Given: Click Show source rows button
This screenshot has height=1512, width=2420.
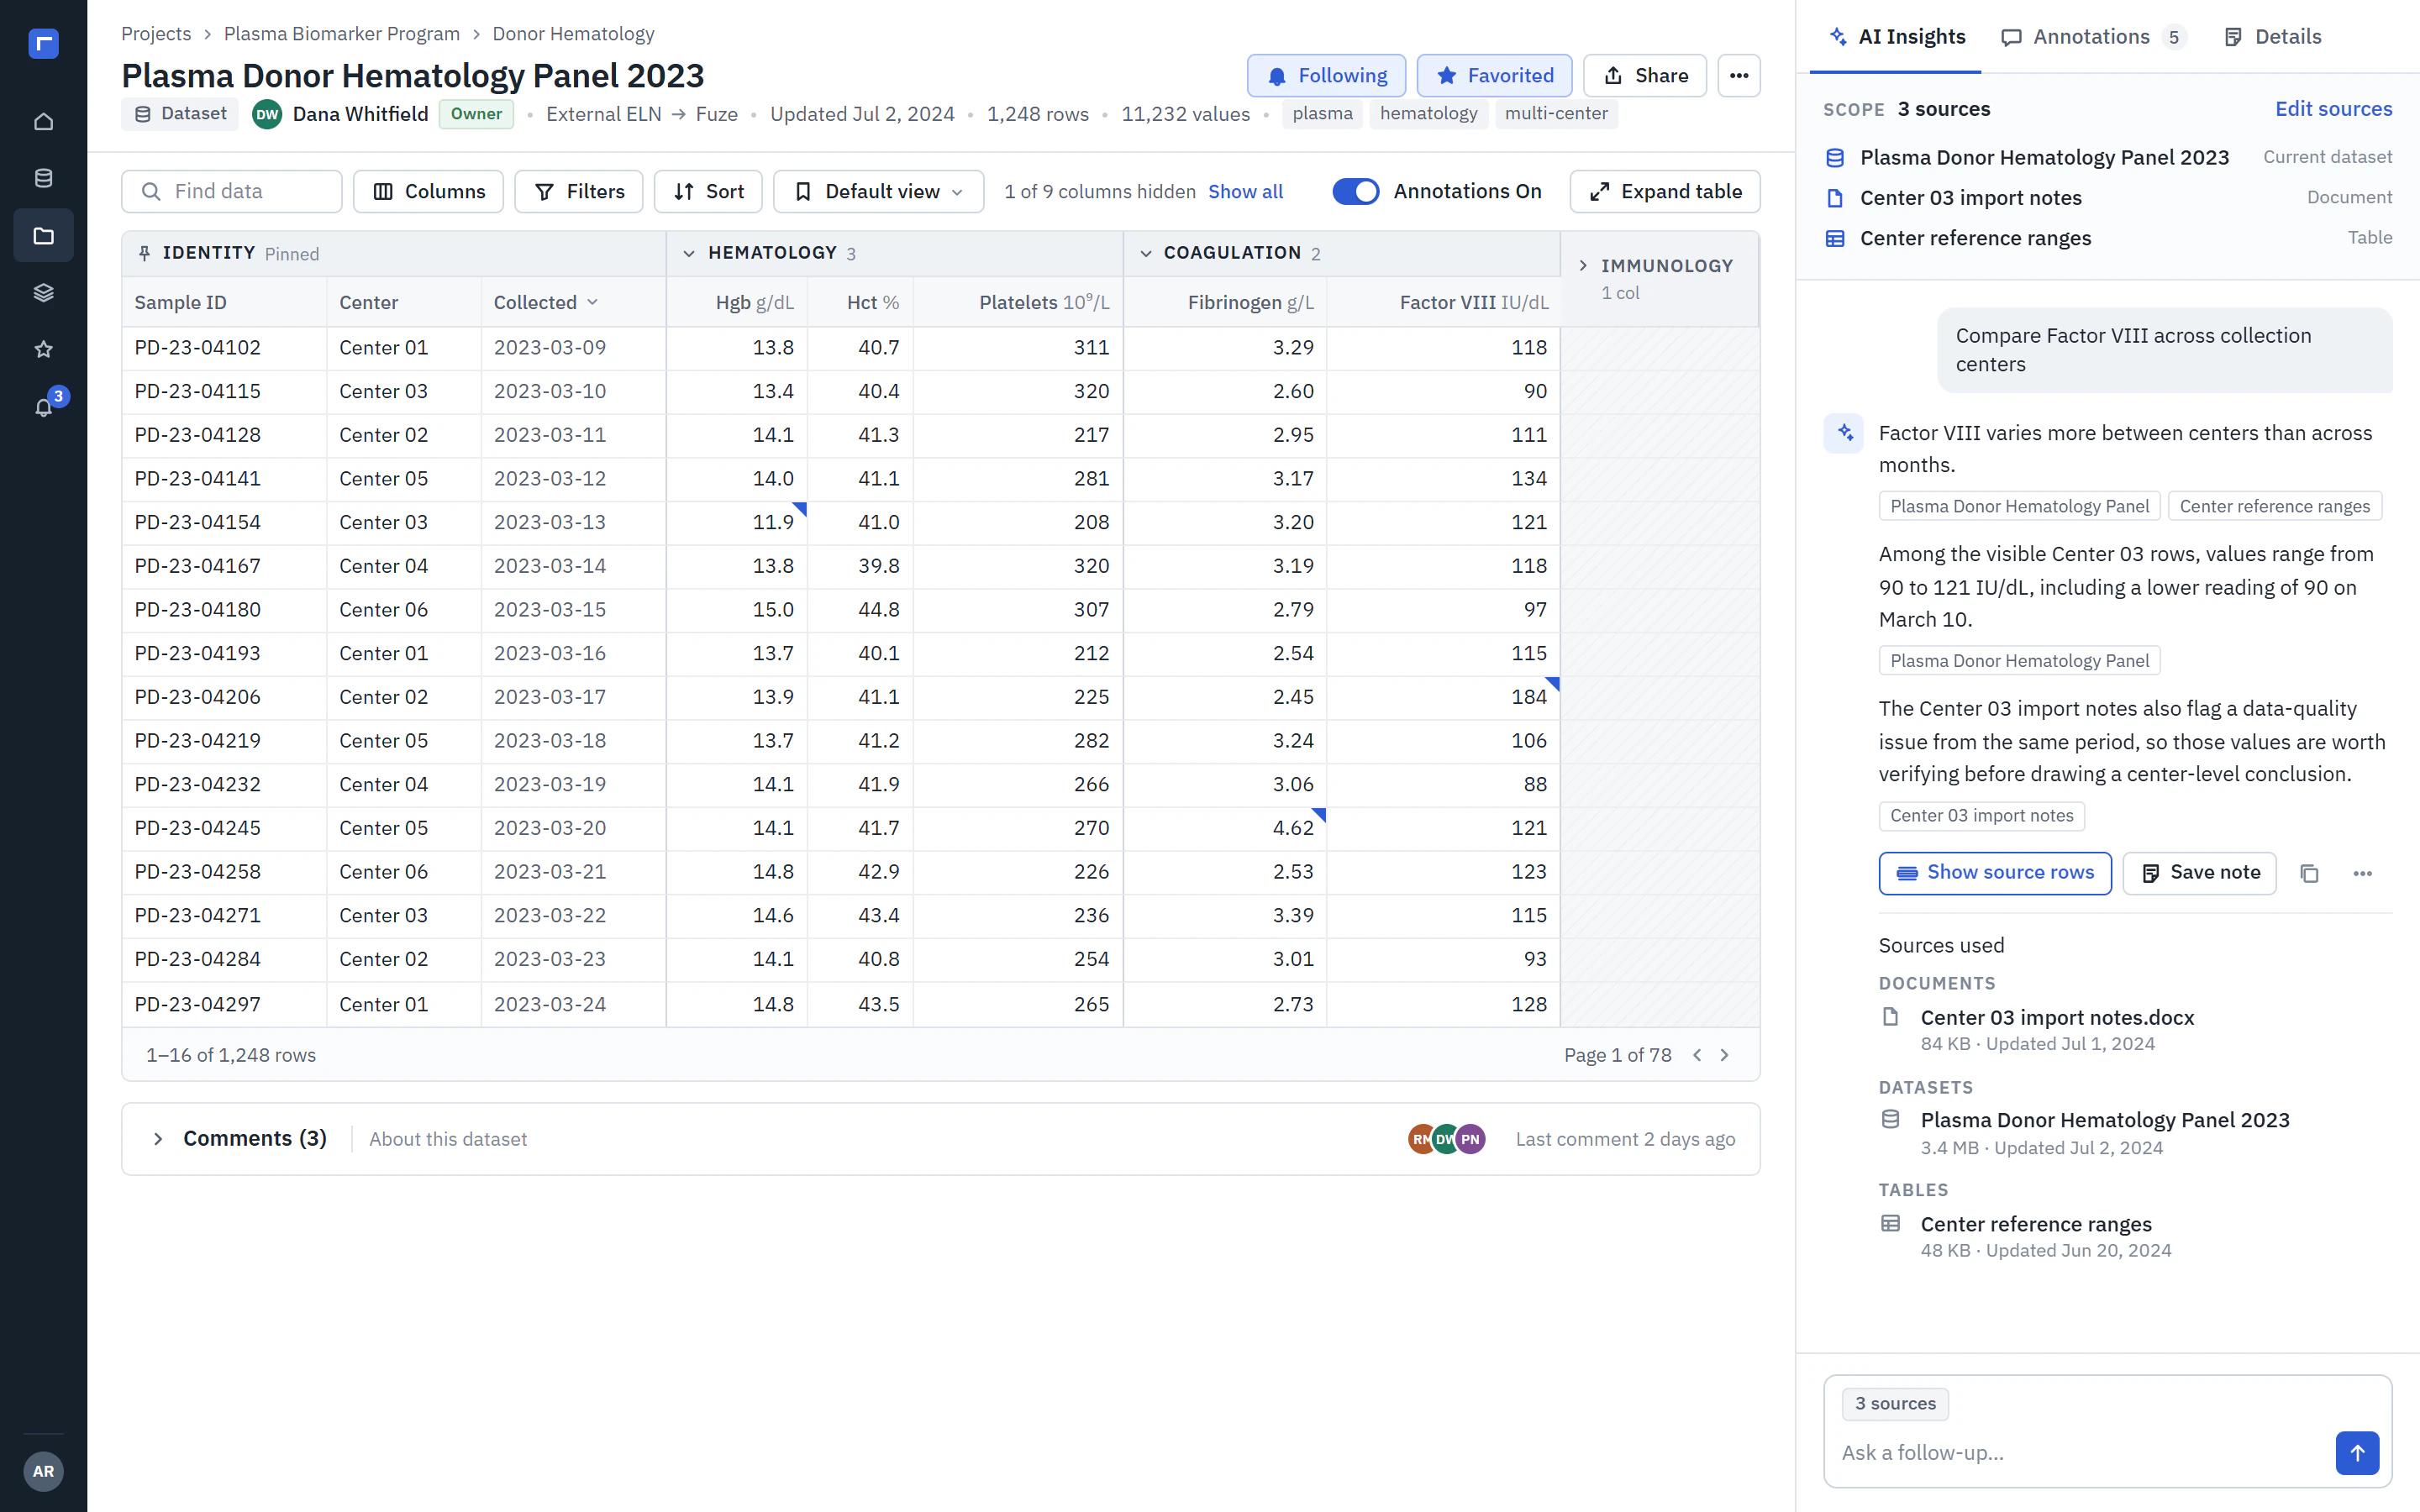Looking at the screenshot, I should coord(1995,873).
